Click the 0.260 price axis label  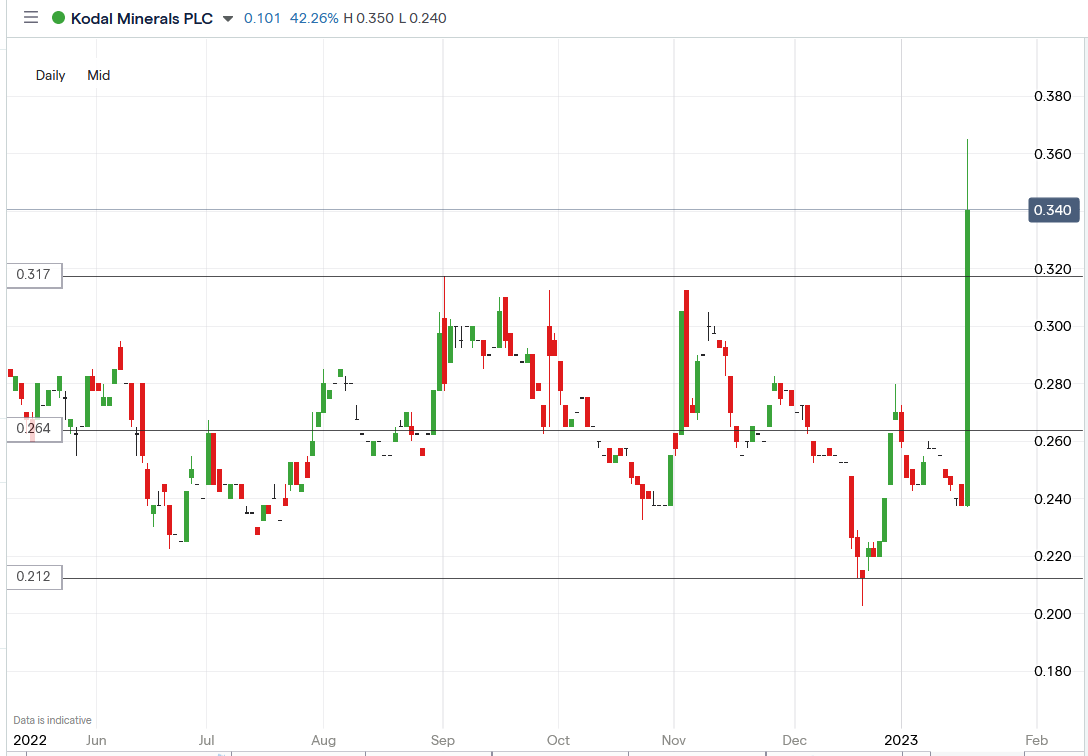click(x=1053, y=441)
